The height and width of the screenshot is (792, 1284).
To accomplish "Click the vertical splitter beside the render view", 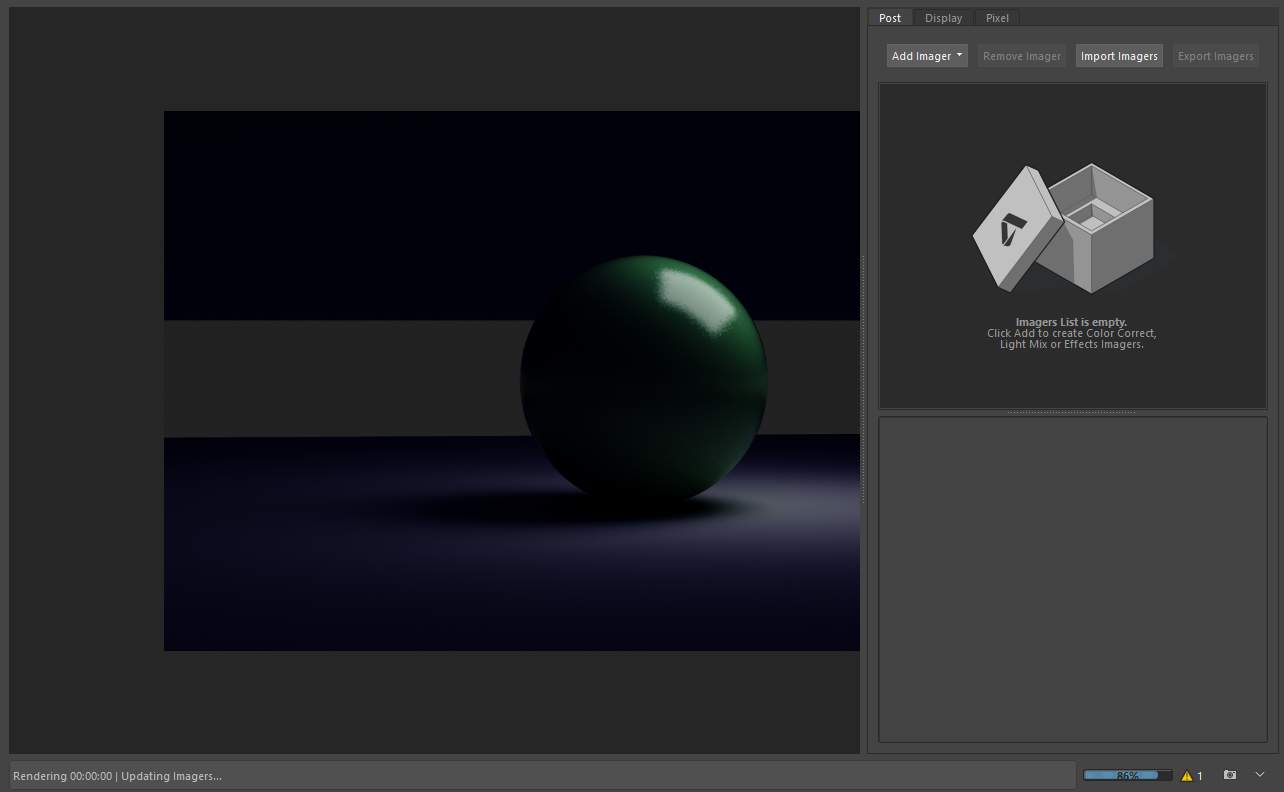I will point(863,380).
